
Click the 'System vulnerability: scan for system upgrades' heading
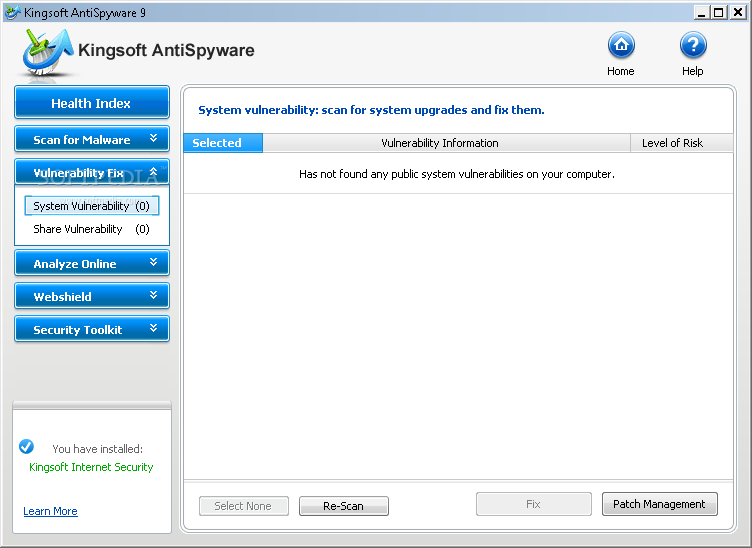click(371, 110)
